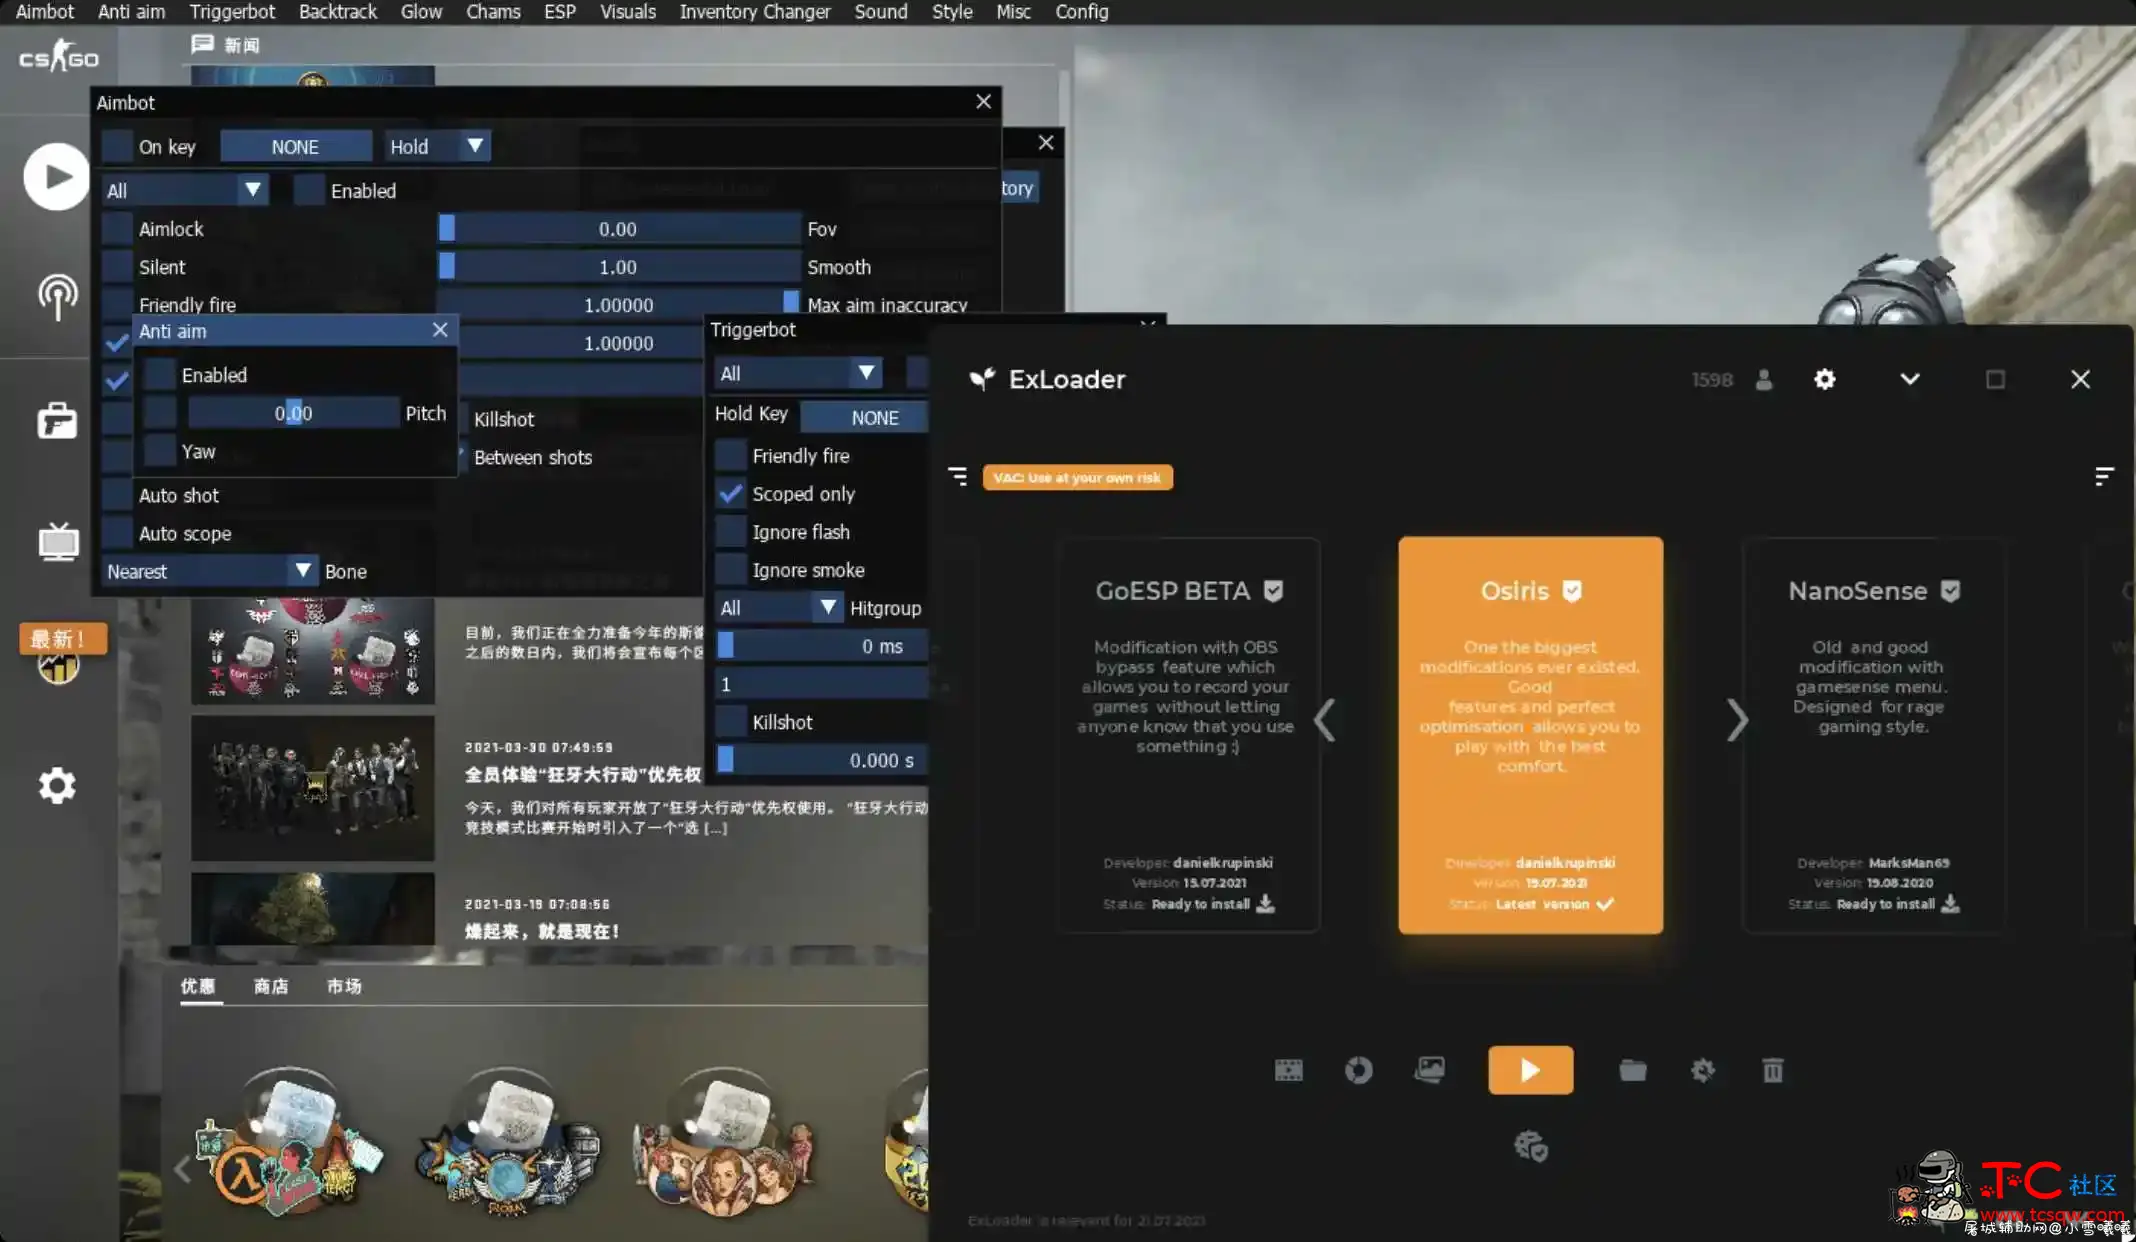The height and width of the screenshot is (1242, 2136).
Task: Click the Aimbot menu tab
Action: [x=43, y=12]
